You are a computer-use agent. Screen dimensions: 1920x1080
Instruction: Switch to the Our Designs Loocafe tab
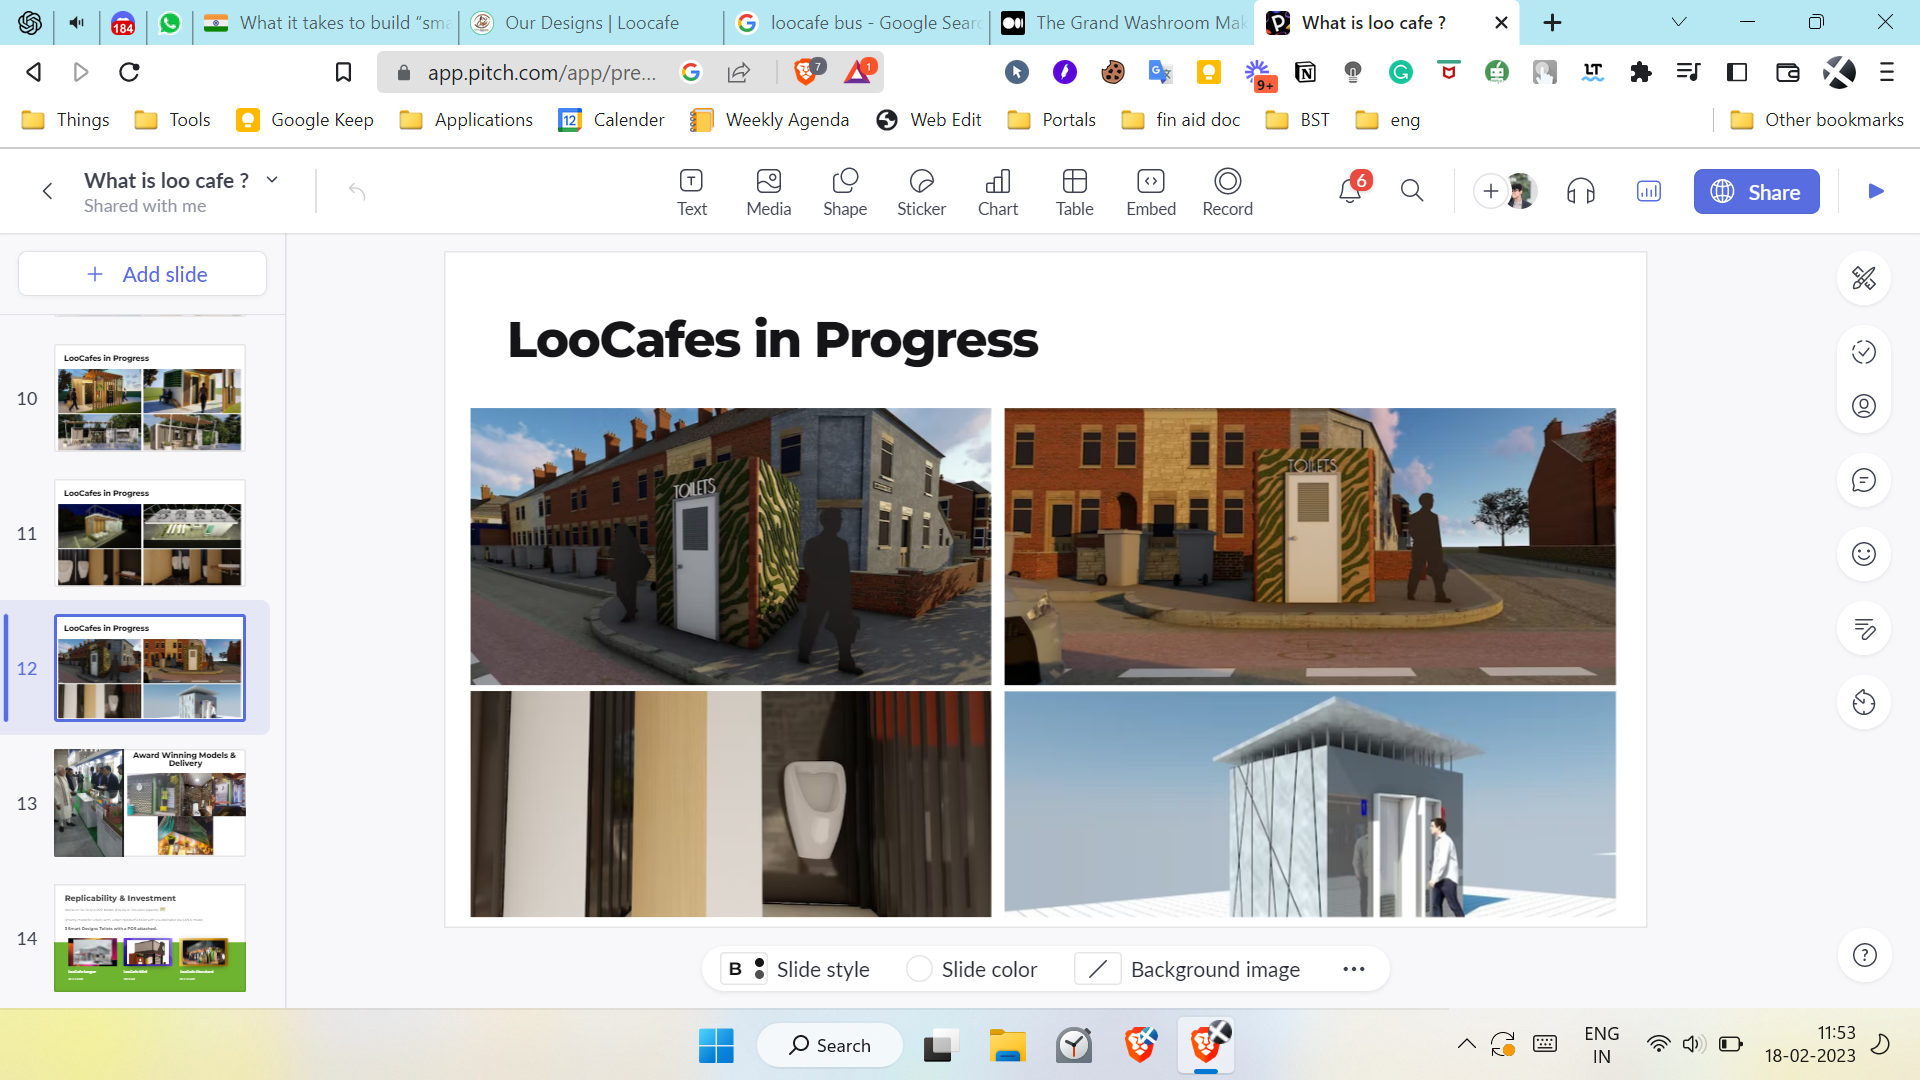click(x=590, y=22)
